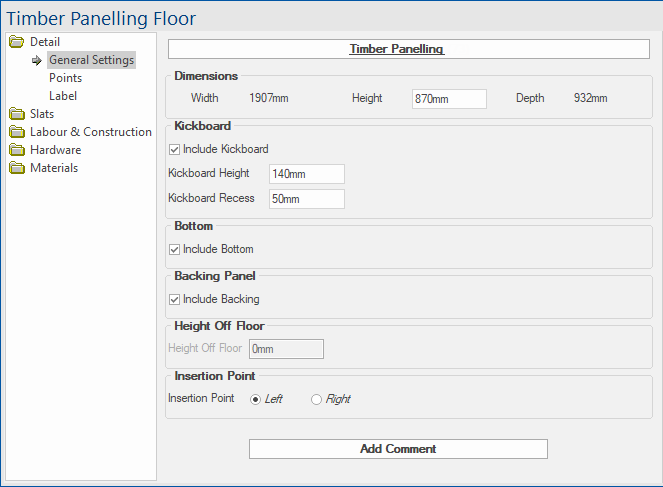The image size is (663, 487).
Task: Click the Kickboard Recess field showing 50mm
Action: 307,199
